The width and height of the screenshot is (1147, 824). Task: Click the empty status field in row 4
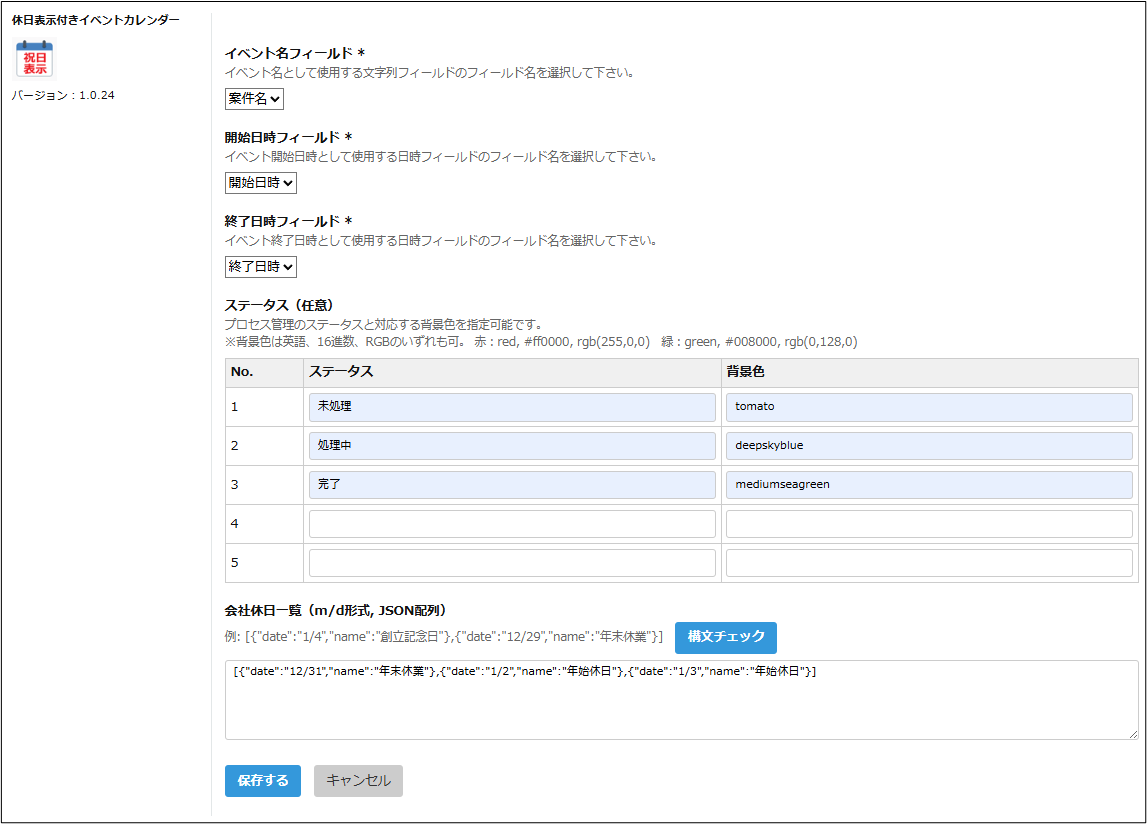tap(512, 524)
